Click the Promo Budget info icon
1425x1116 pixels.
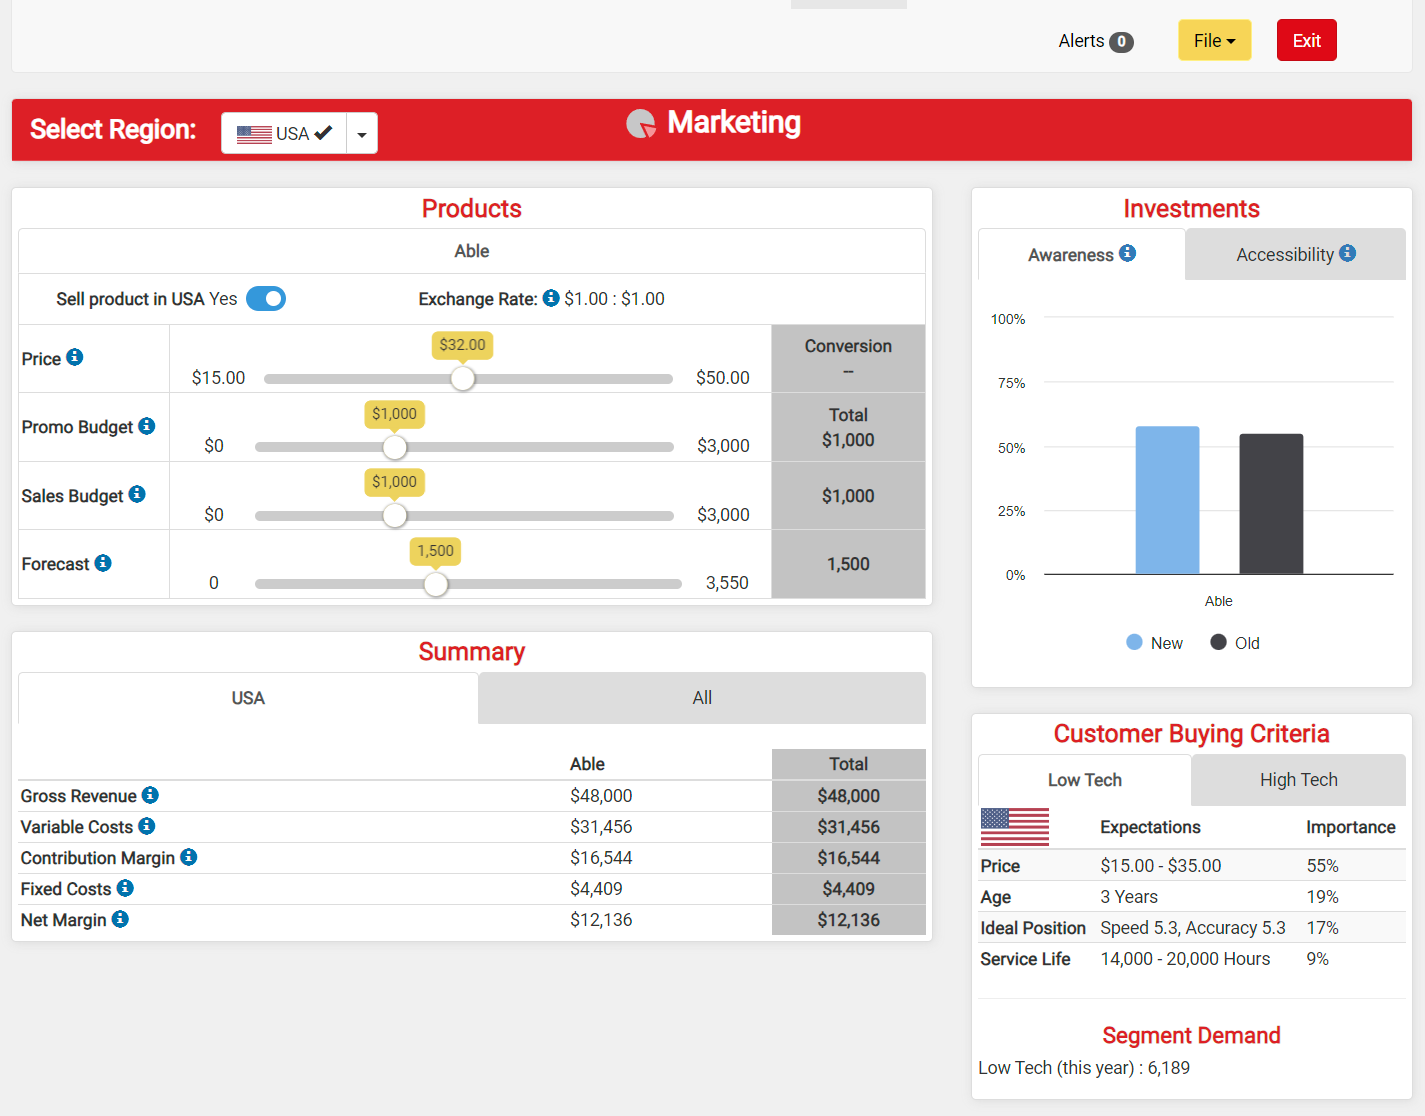[147, 426]
